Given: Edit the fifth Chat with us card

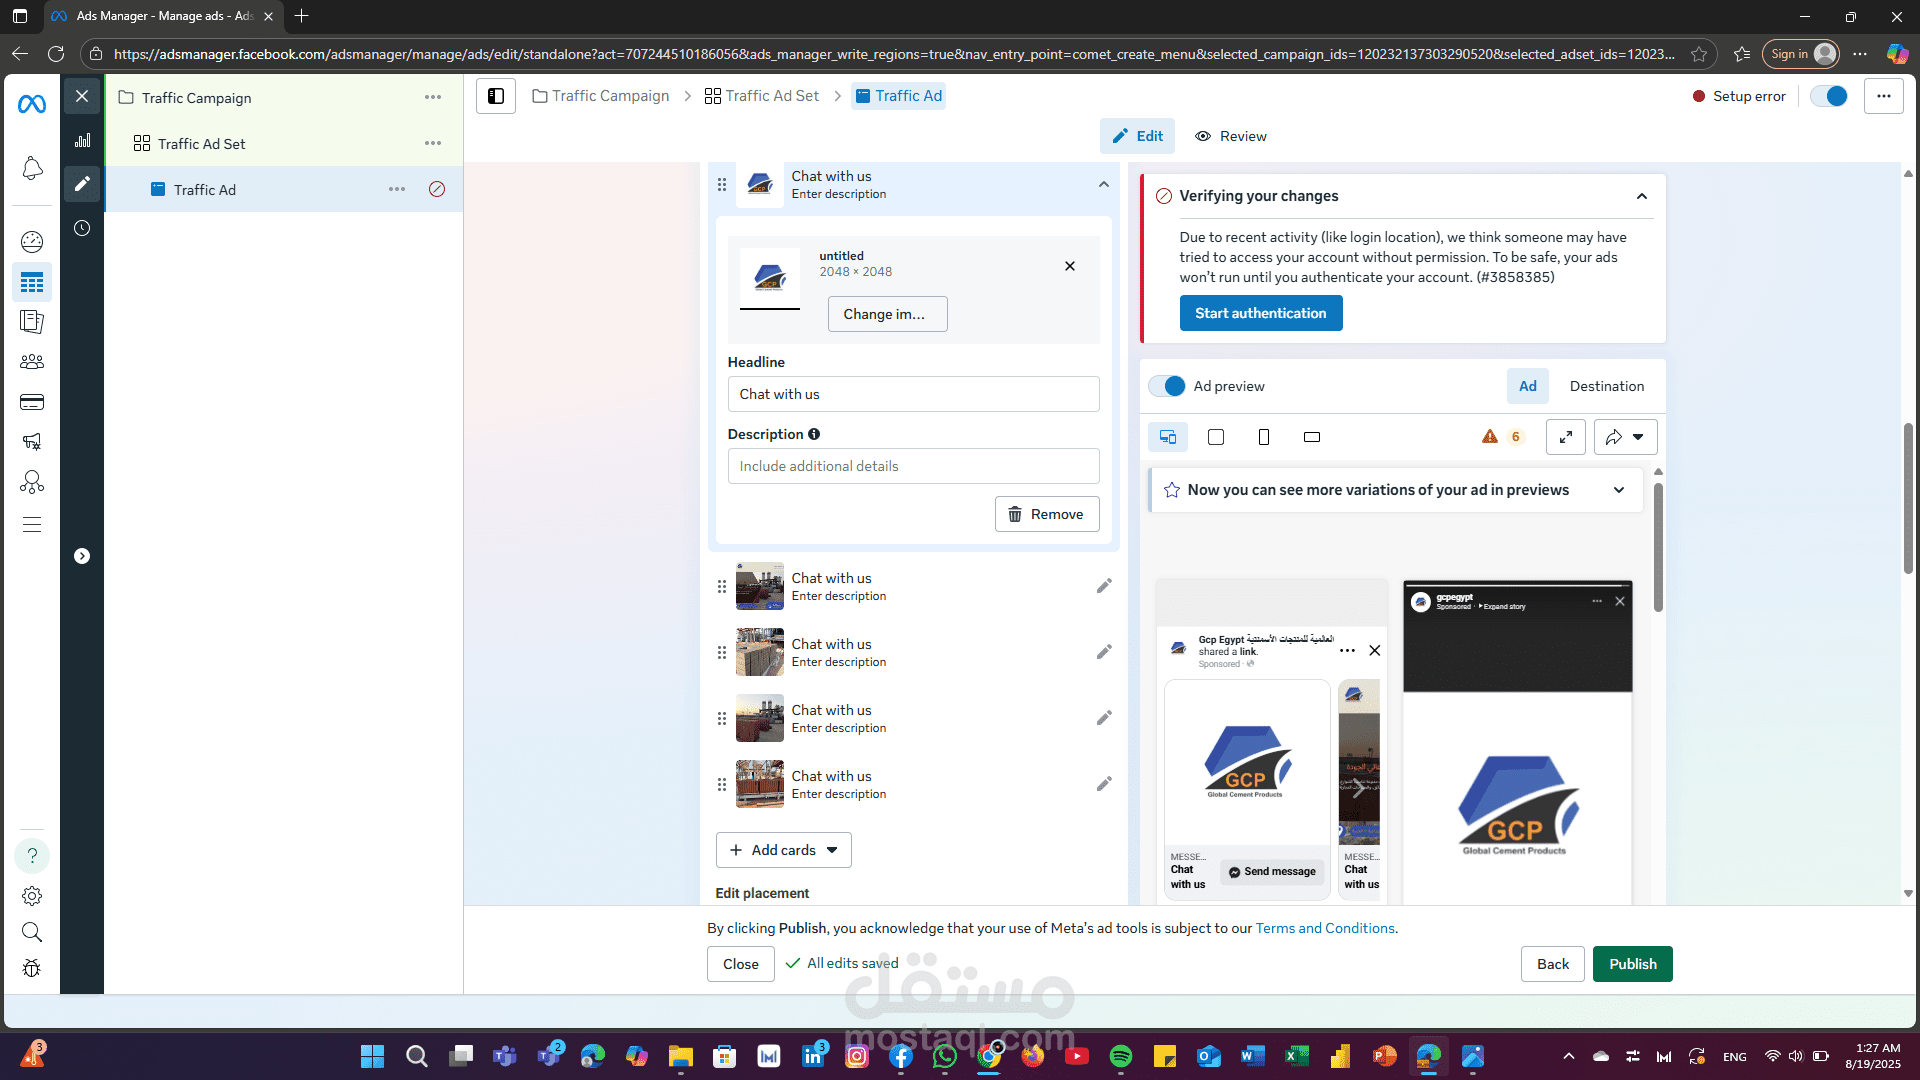Looking at the screenshot, I should pyautogui.click(x=1104, y=784).
